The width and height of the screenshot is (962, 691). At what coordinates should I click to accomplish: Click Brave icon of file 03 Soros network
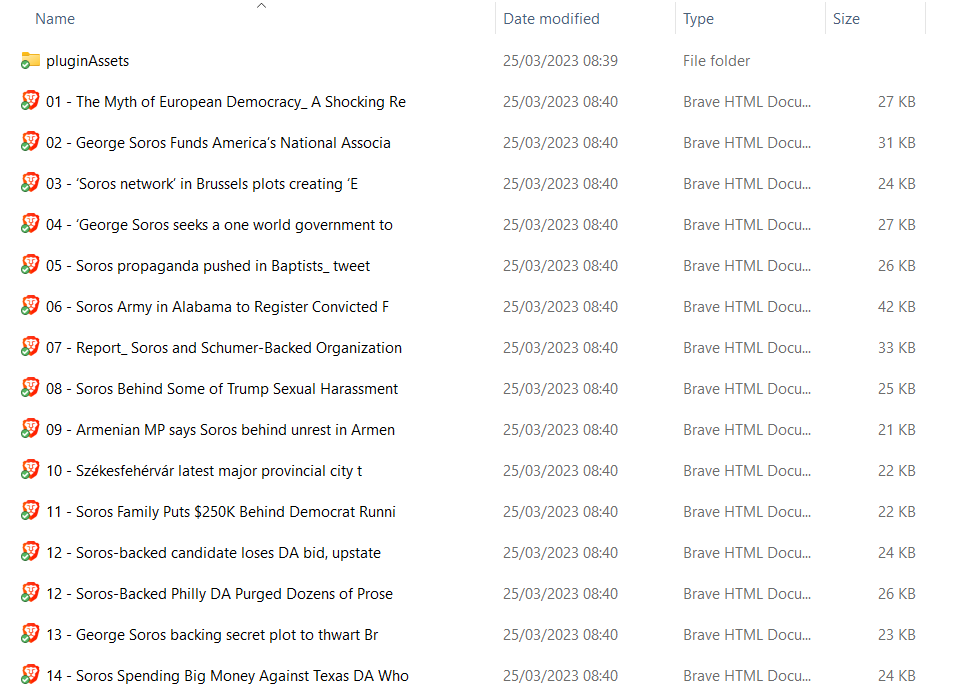[x=31, y=184]
